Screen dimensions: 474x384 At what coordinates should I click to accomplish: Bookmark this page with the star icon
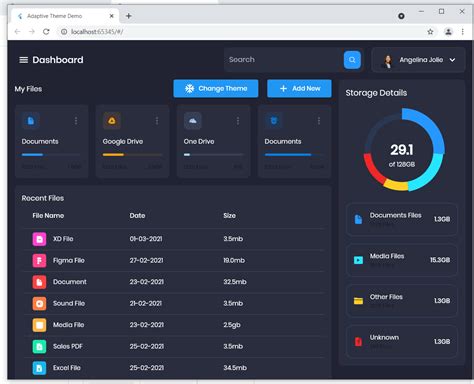coord(430,32)
